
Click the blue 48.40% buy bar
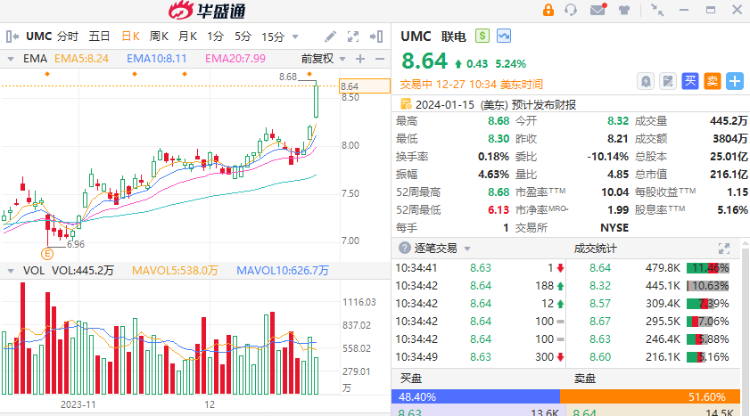point(475,396)
